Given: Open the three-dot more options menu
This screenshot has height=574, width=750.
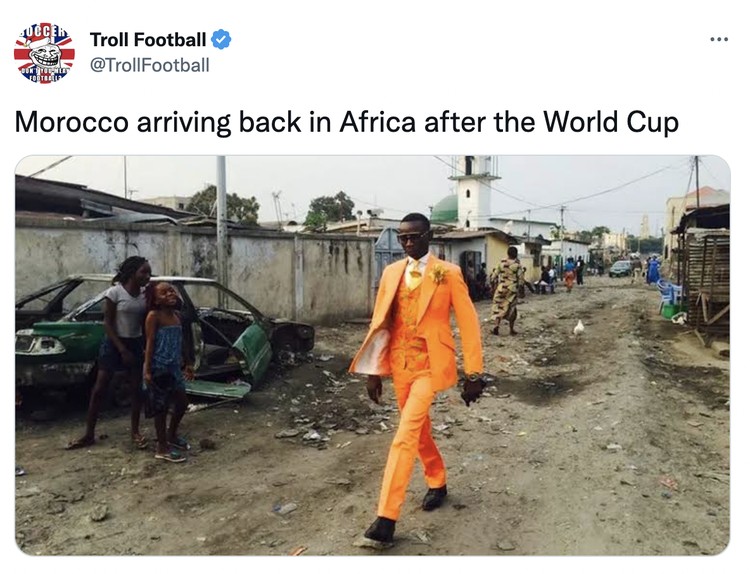Looking at the screenshot, I should 719,40.
